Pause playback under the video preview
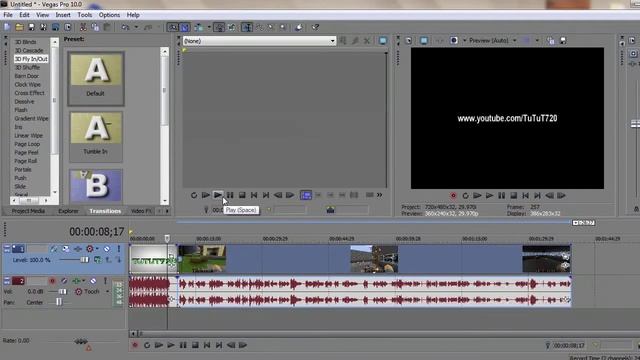The height and width of the screenshot is (360, 640). (x=501, y=196)
